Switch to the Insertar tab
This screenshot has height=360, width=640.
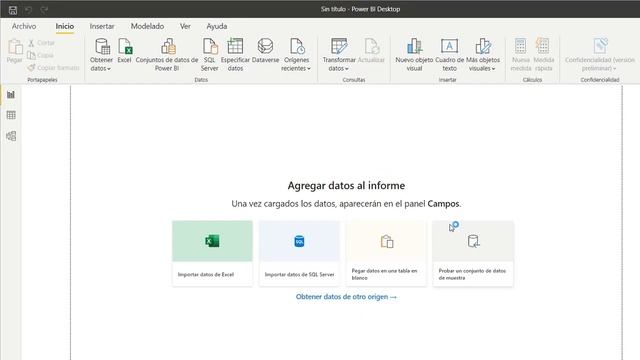point(102,26)
